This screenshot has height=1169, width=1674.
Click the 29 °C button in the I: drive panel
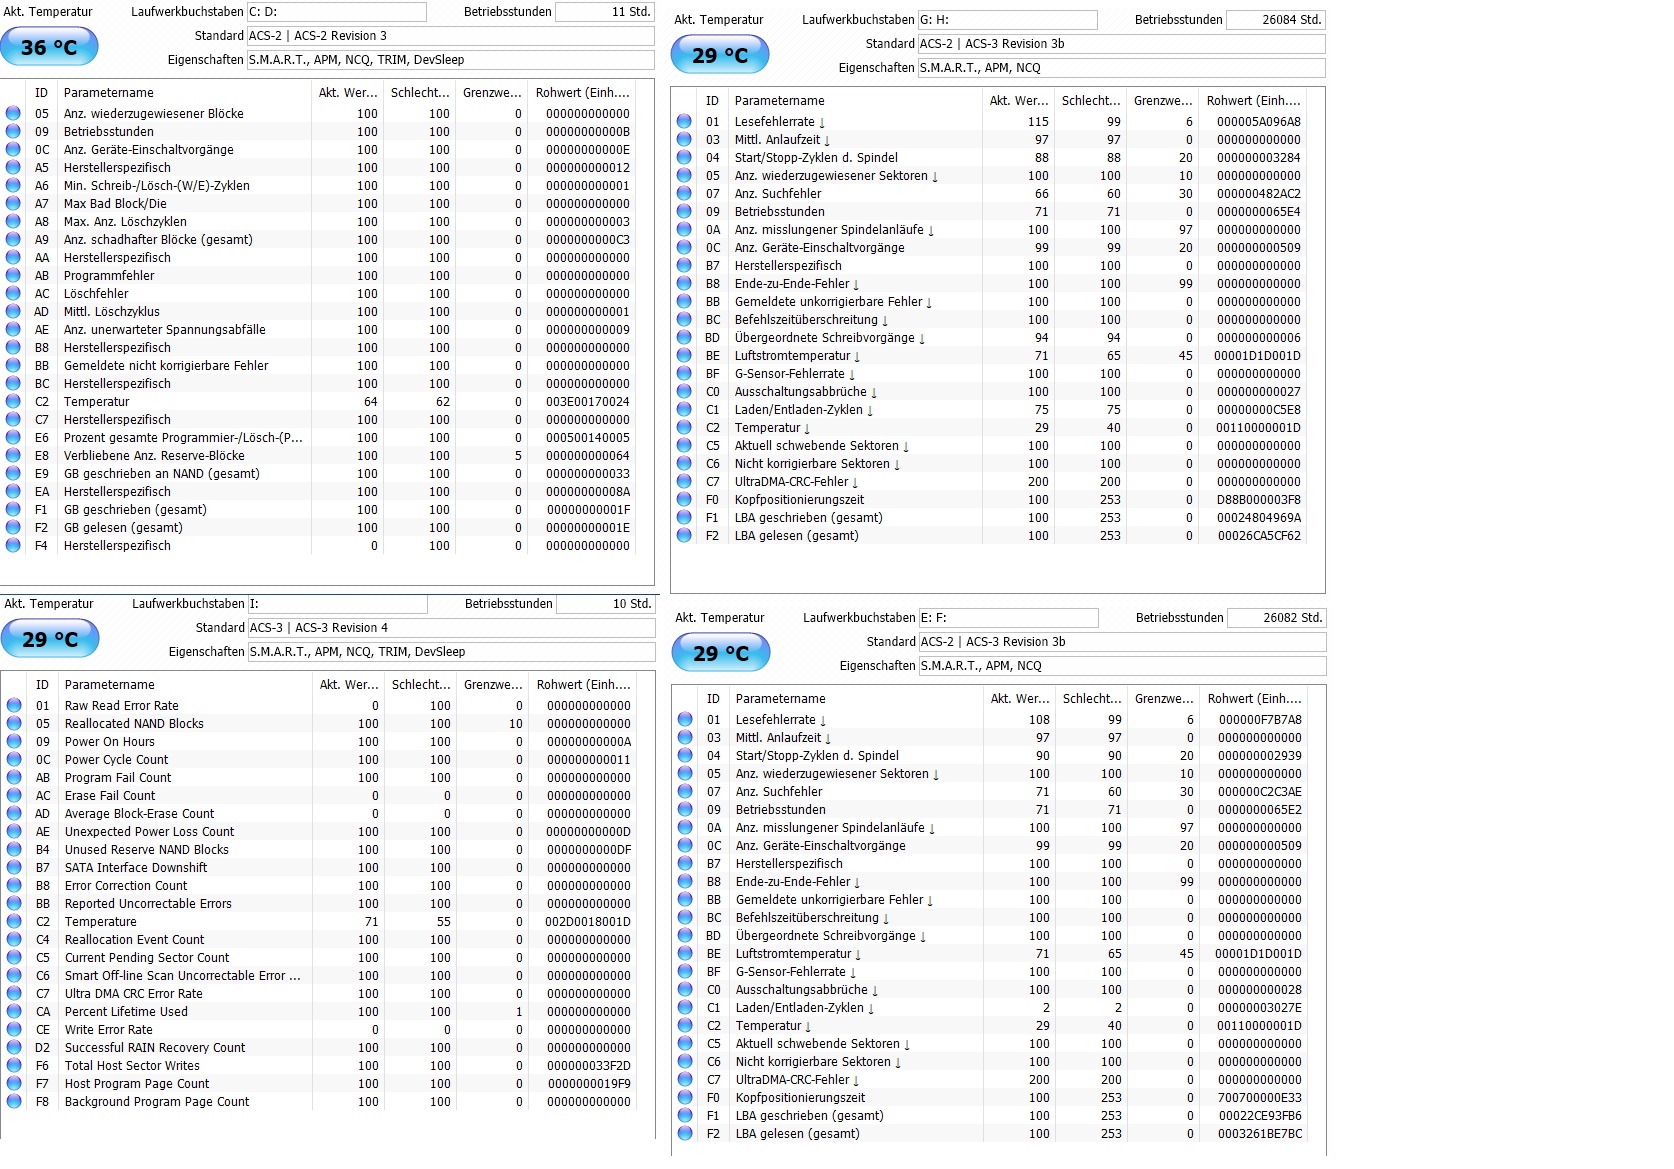point(50,639)
